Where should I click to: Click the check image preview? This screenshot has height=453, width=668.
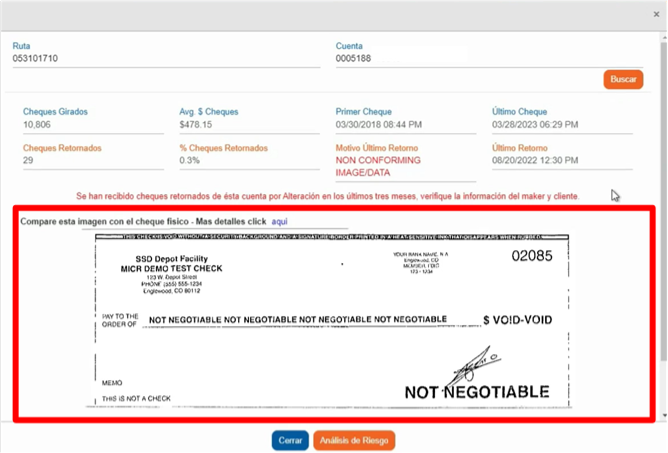point(337,322)
